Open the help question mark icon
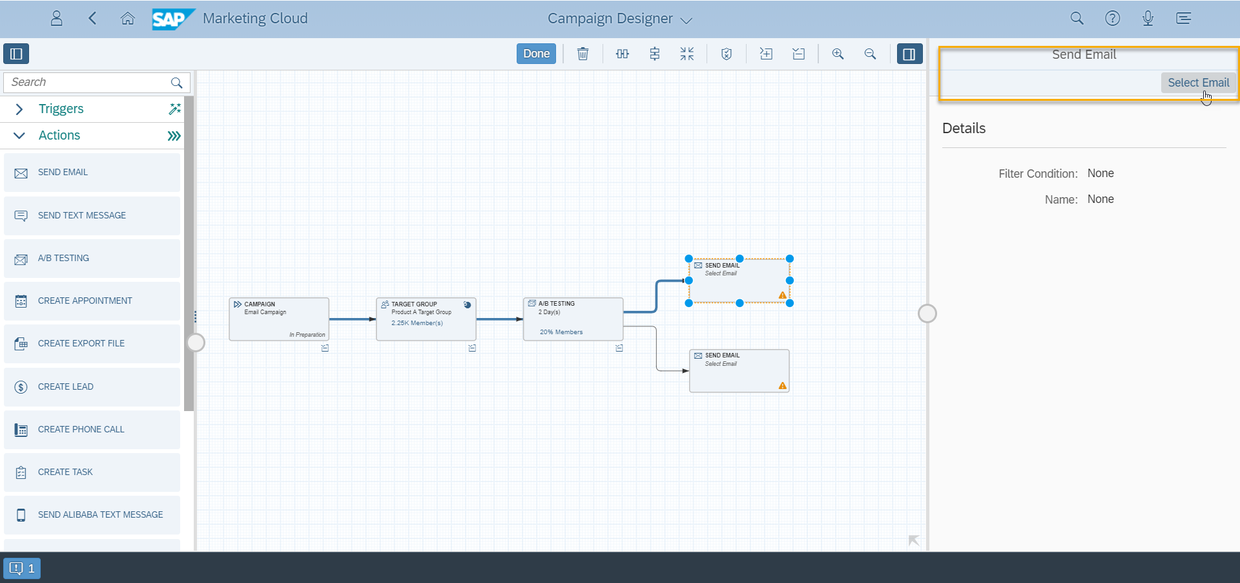1240x583 pixels. [1112, 18]
